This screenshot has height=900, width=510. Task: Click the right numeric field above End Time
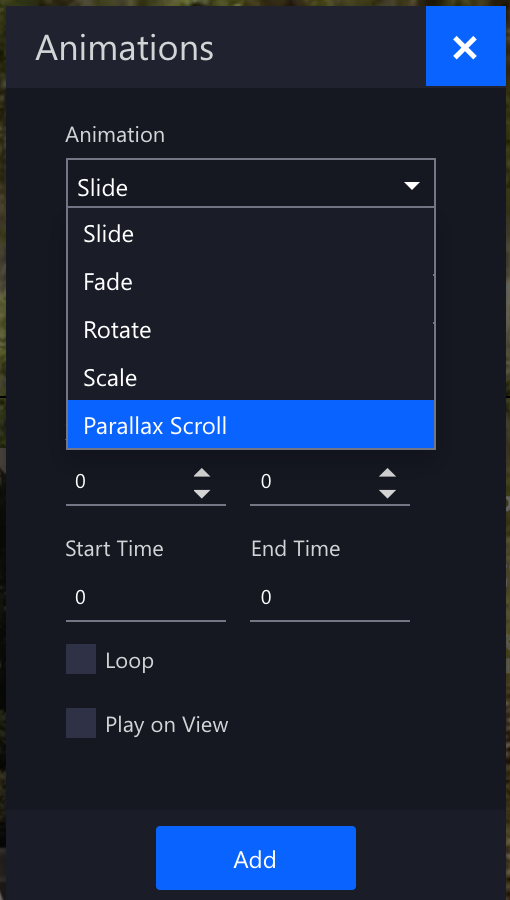[314, 482]
